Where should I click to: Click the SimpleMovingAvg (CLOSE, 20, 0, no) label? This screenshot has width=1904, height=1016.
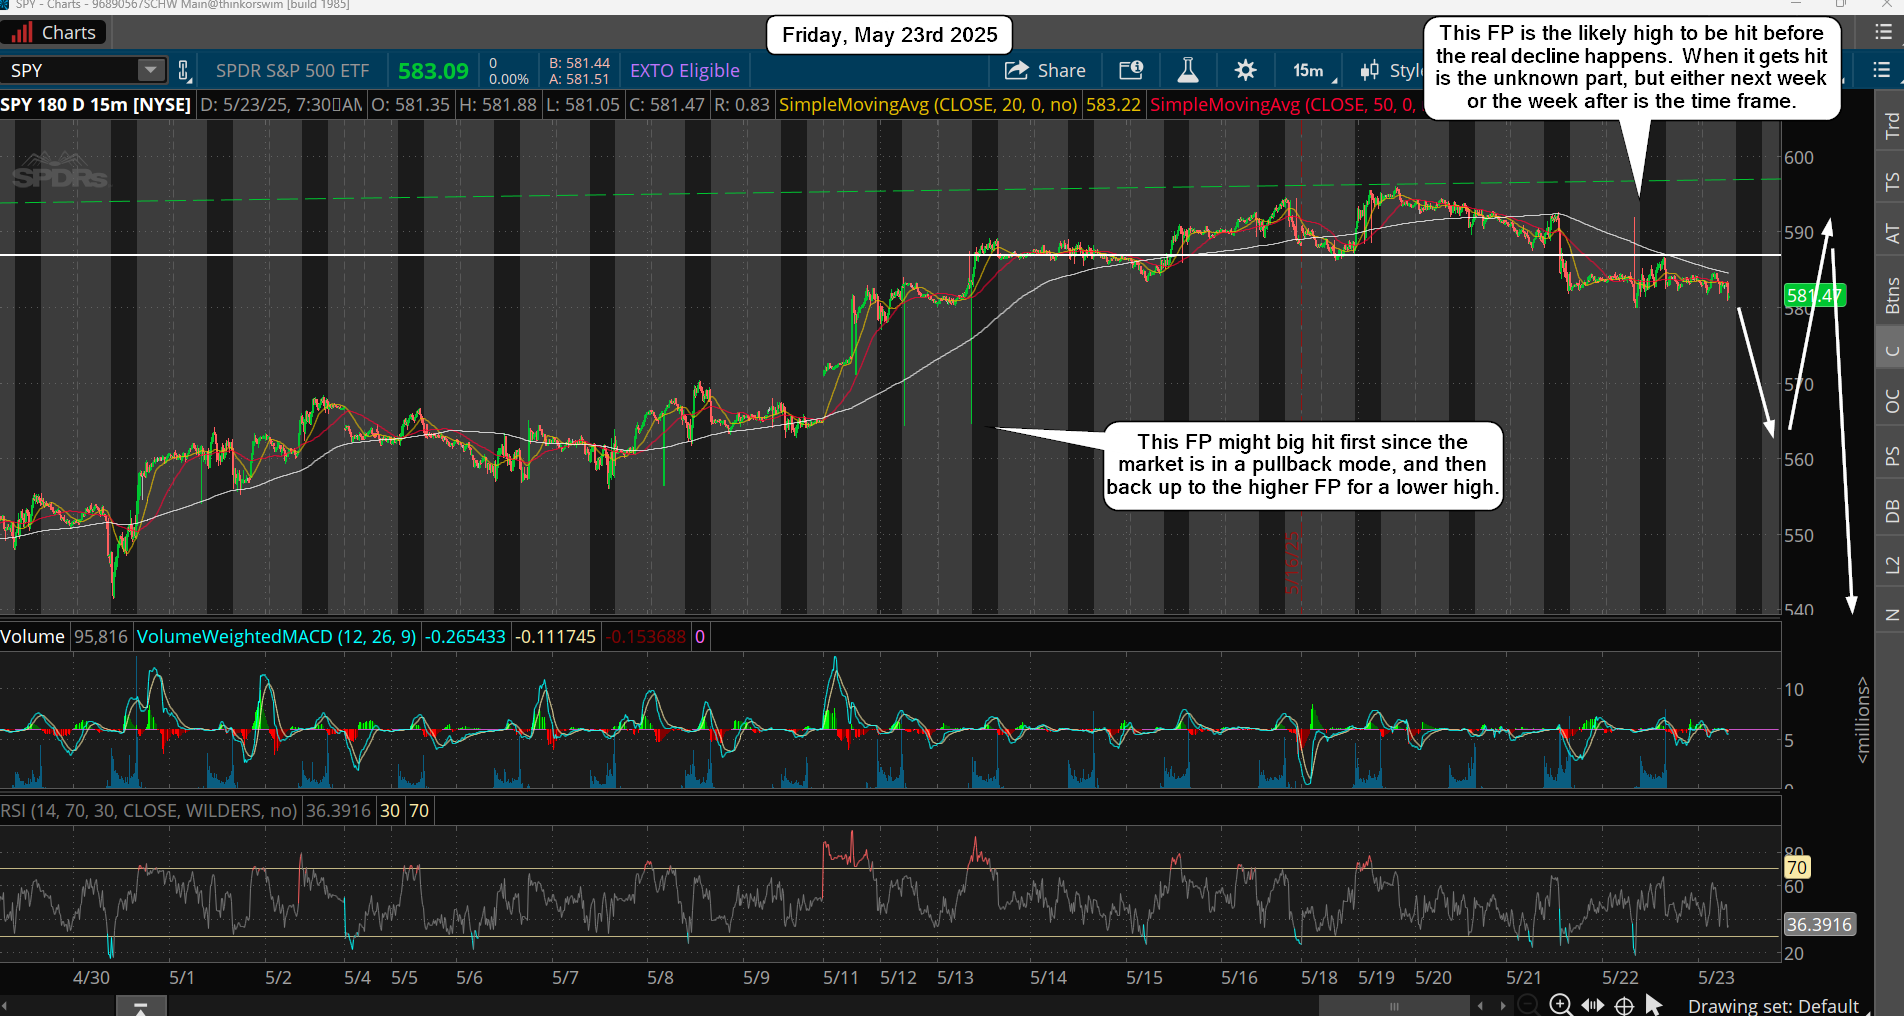click(x=928, y=105)
